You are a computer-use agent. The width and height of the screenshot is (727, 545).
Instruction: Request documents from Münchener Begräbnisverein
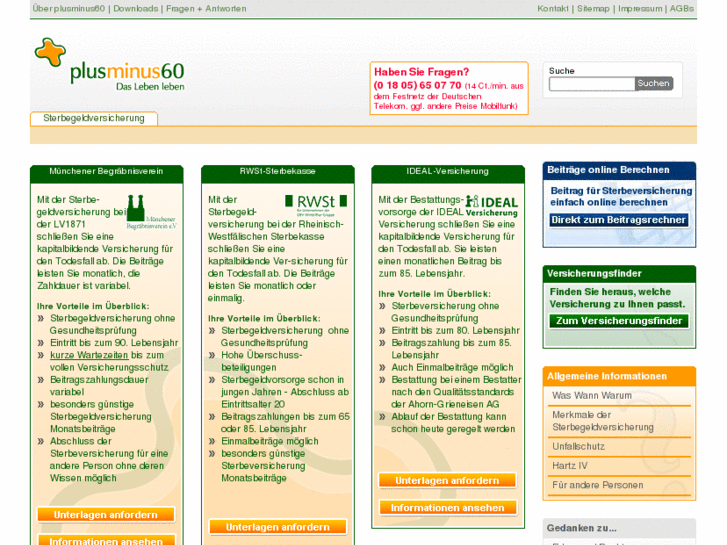[106, 515]
